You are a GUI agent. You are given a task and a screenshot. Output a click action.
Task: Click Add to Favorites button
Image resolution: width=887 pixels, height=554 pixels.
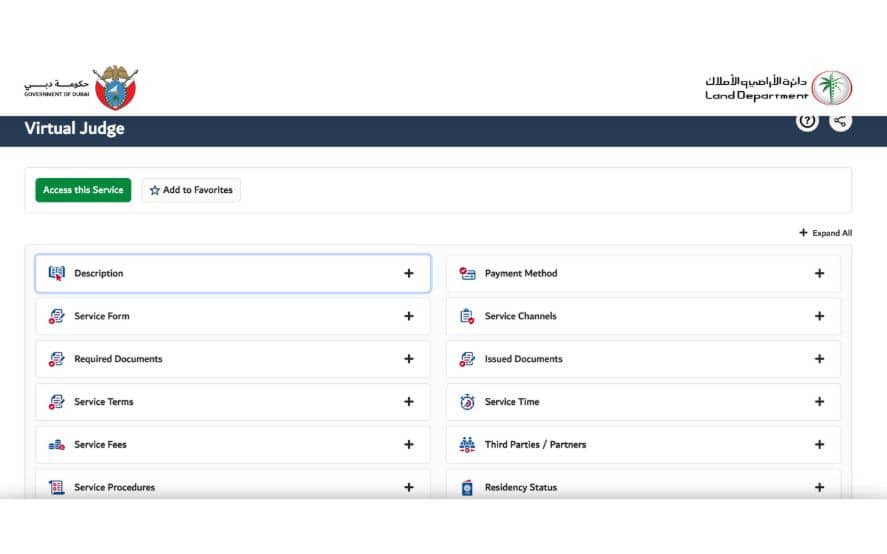pos(191,190)
